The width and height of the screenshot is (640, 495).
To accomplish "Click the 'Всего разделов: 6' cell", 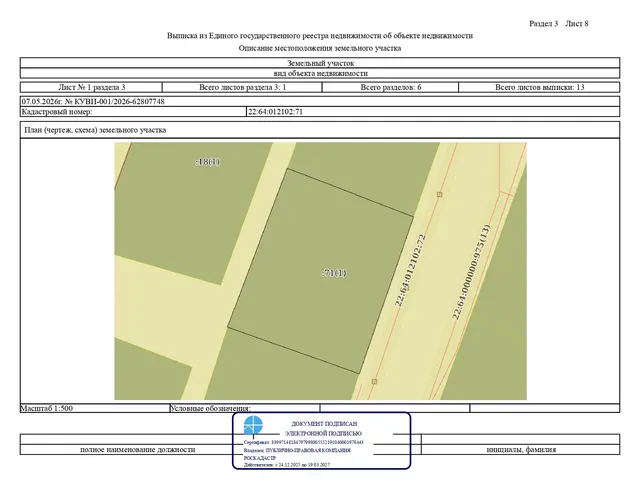I will [x=391, y=87].
